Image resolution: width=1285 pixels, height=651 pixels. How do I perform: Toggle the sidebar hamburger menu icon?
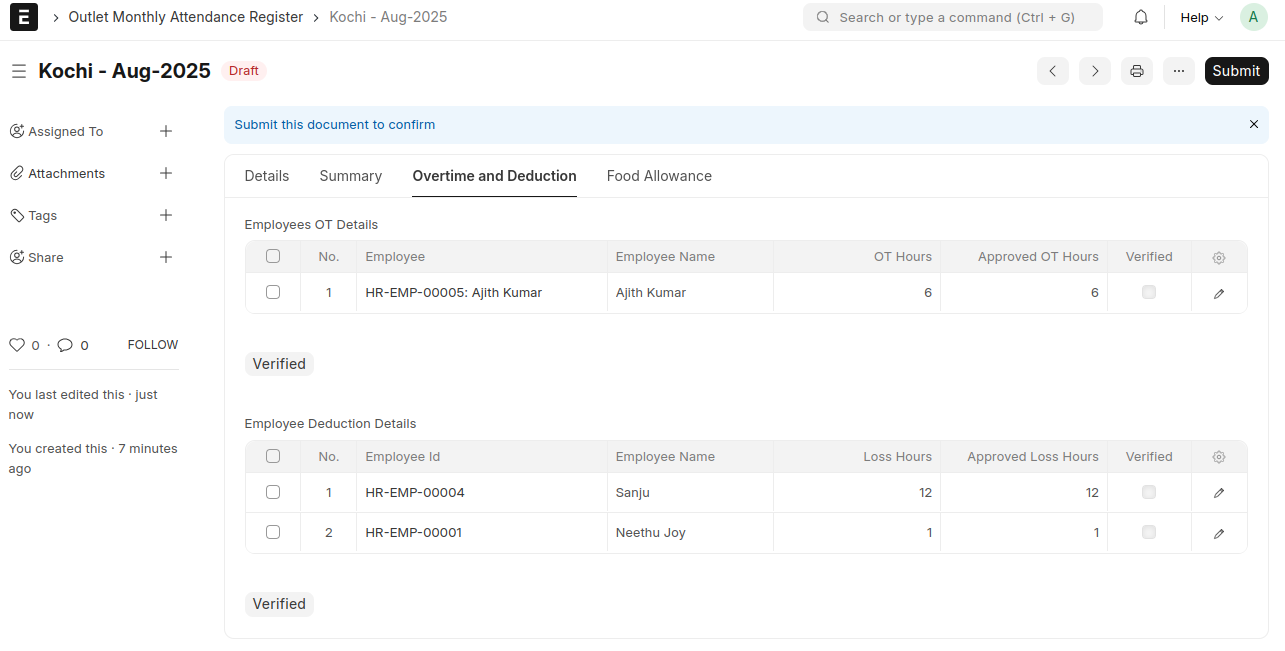pyautogui.click(x=19, y=71)
